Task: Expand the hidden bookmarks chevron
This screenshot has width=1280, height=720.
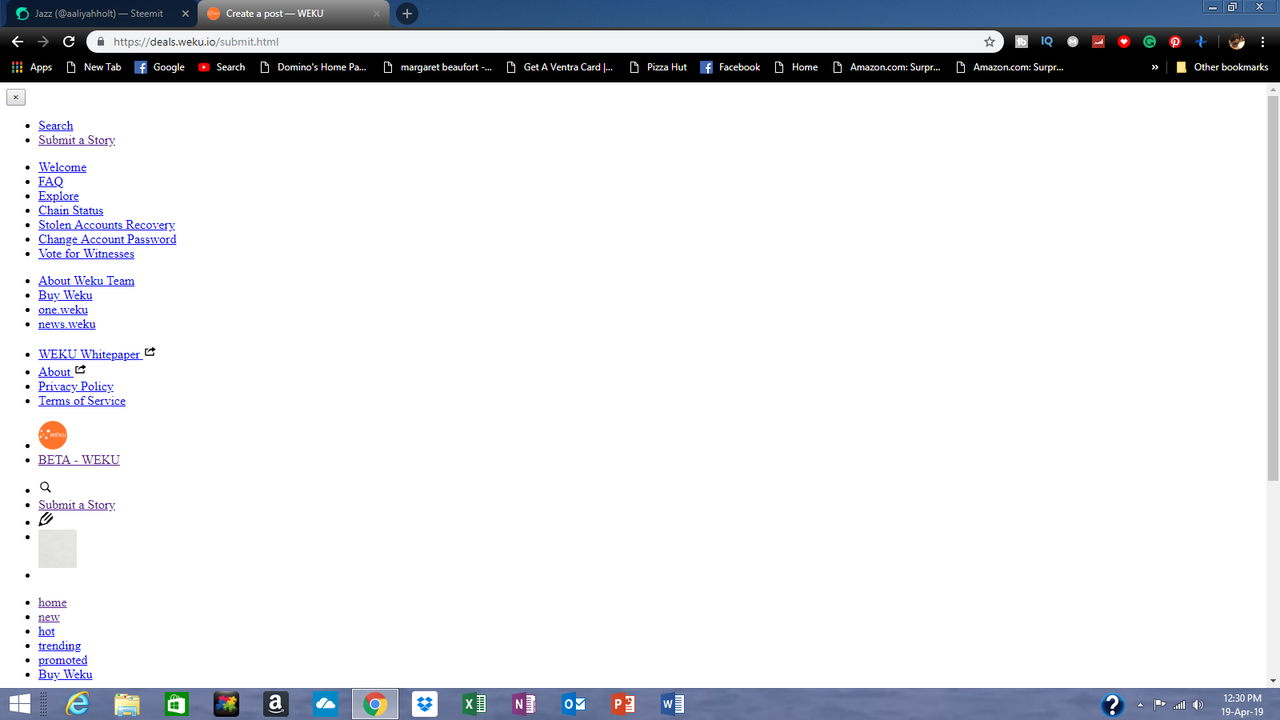Action: pos(1155,67)
